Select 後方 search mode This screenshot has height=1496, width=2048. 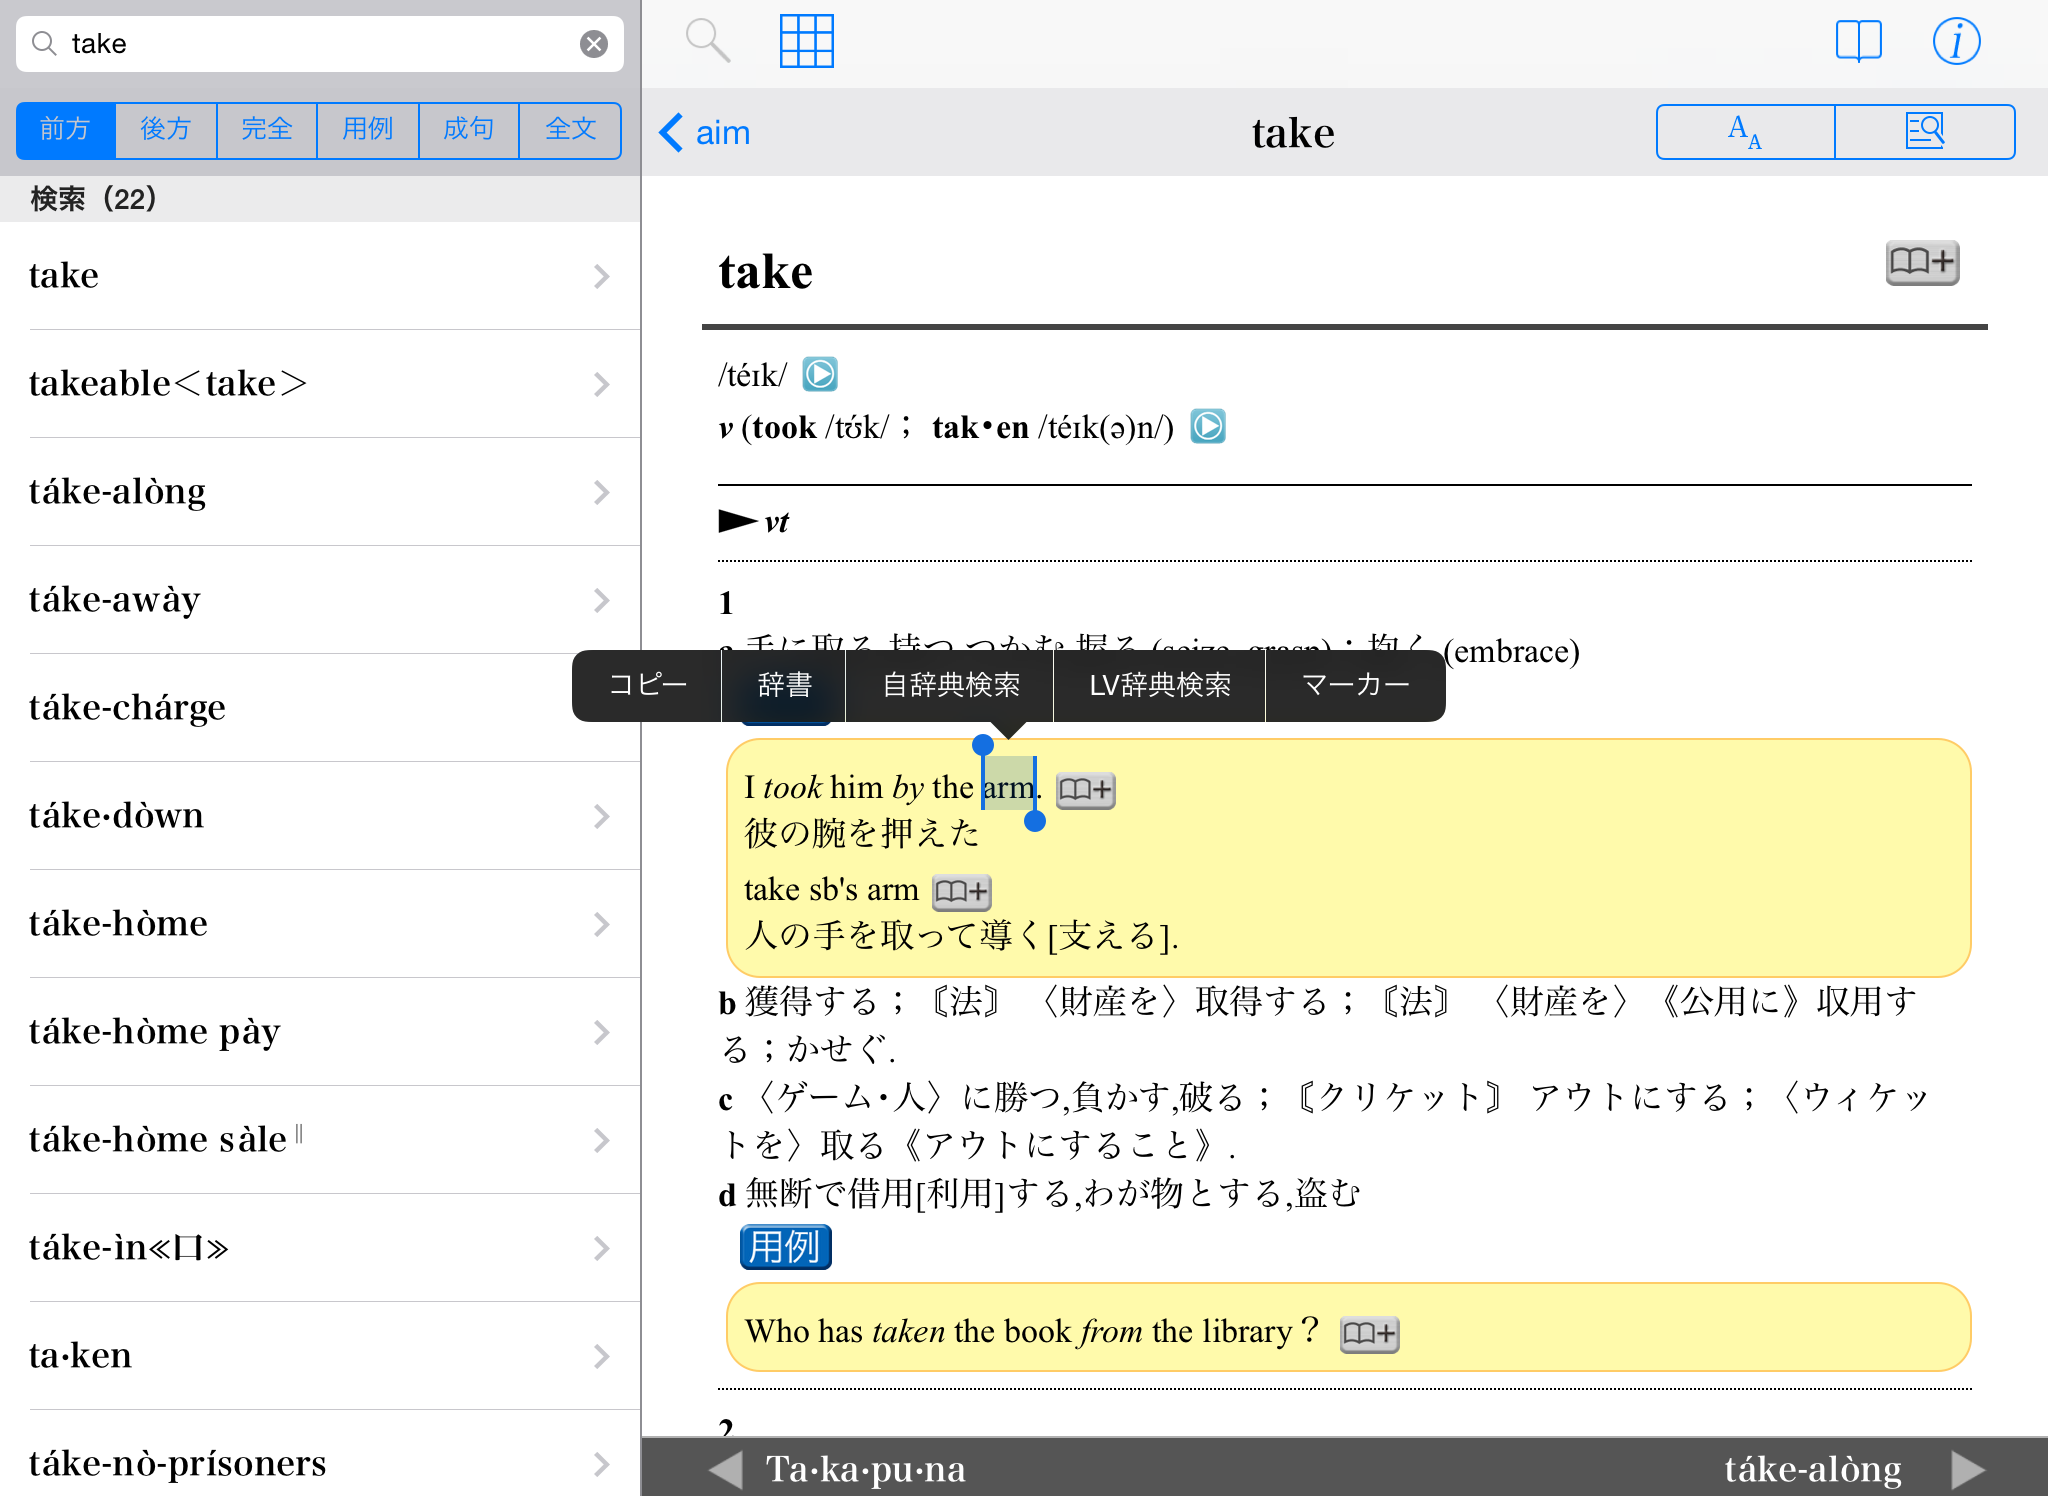[x=166, y=130]
